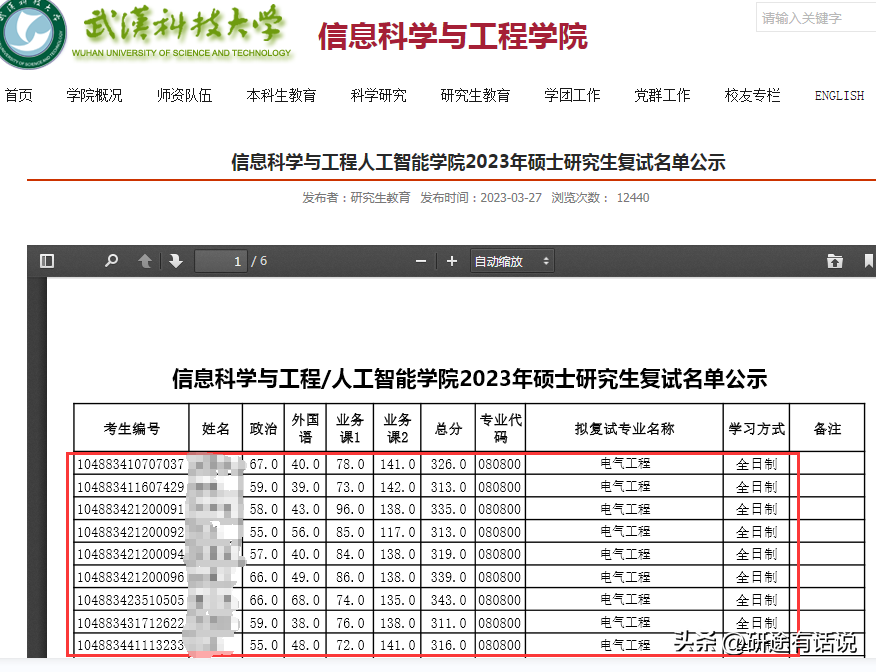Go to next PDF page
876x672 pixels.
click(176, 261)
